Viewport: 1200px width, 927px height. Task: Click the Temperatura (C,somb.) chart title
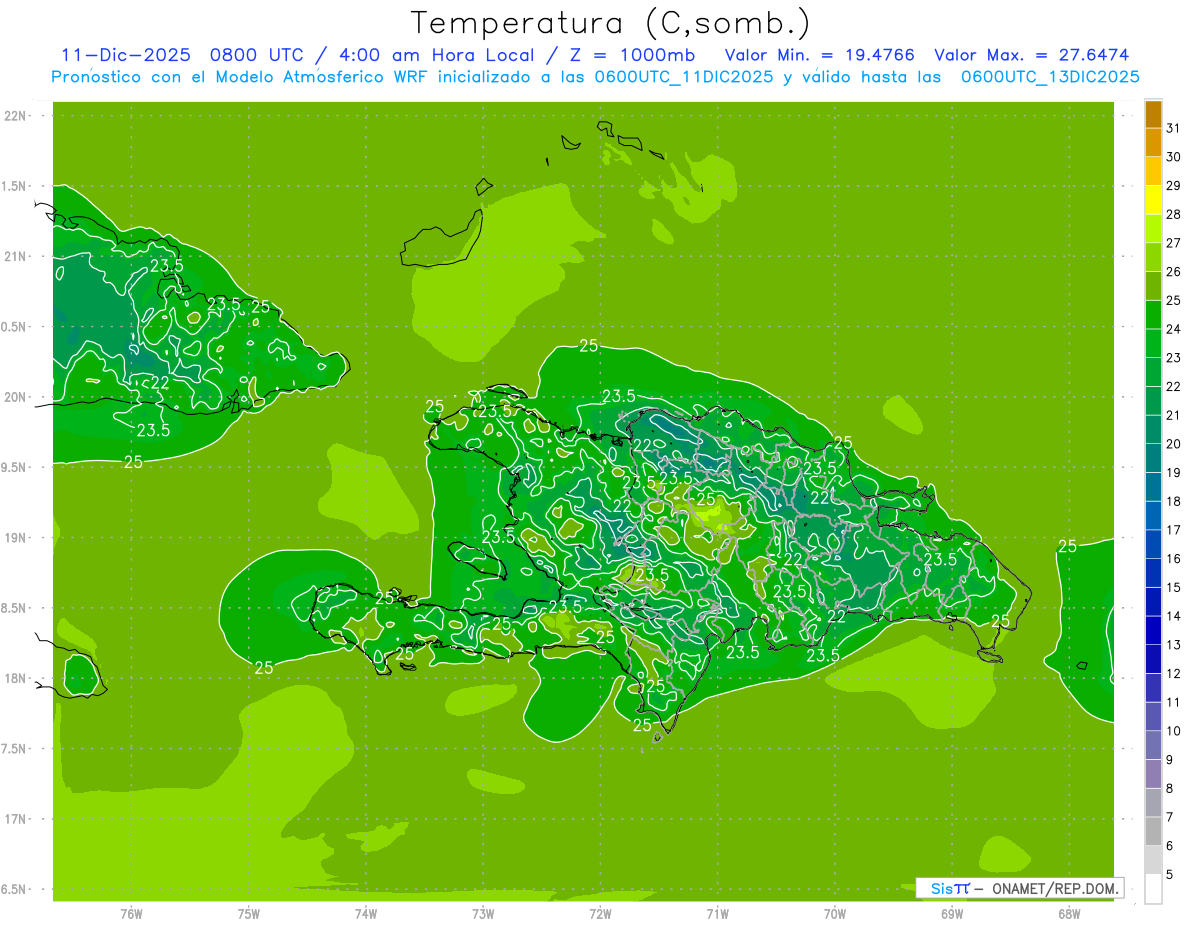(610, 23)
